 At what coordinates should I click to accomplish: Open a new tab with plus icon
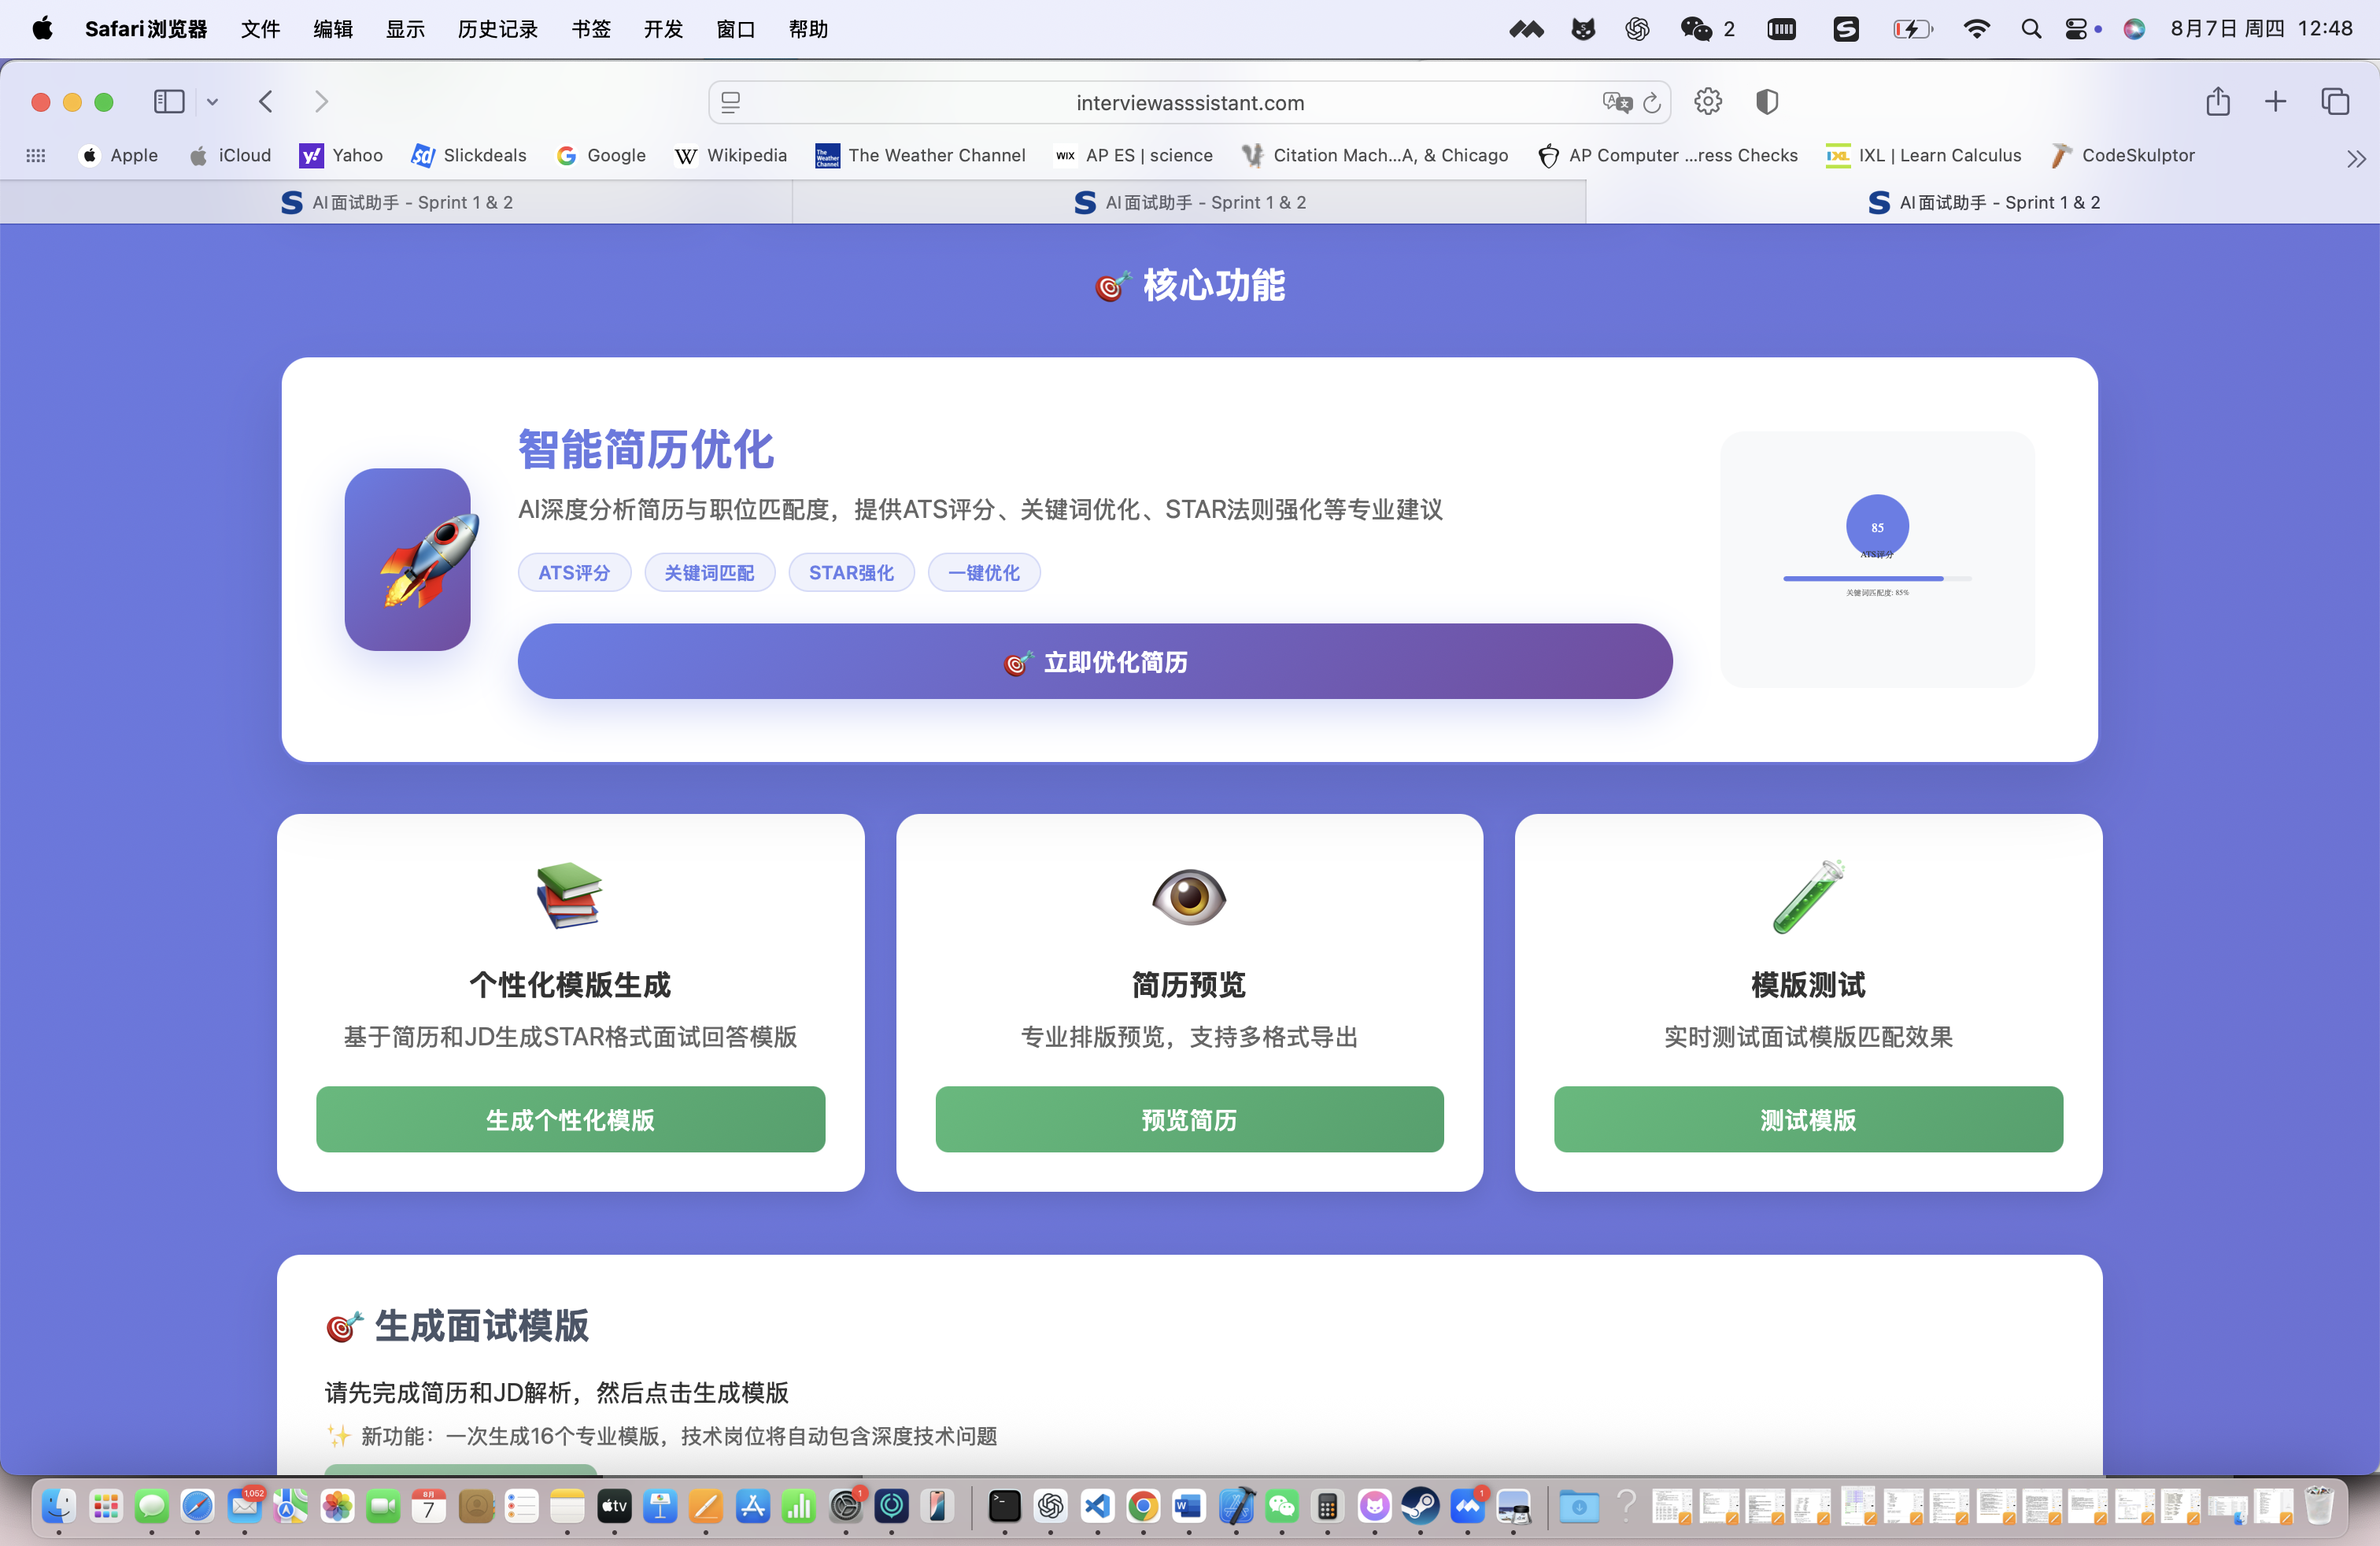2275,102
